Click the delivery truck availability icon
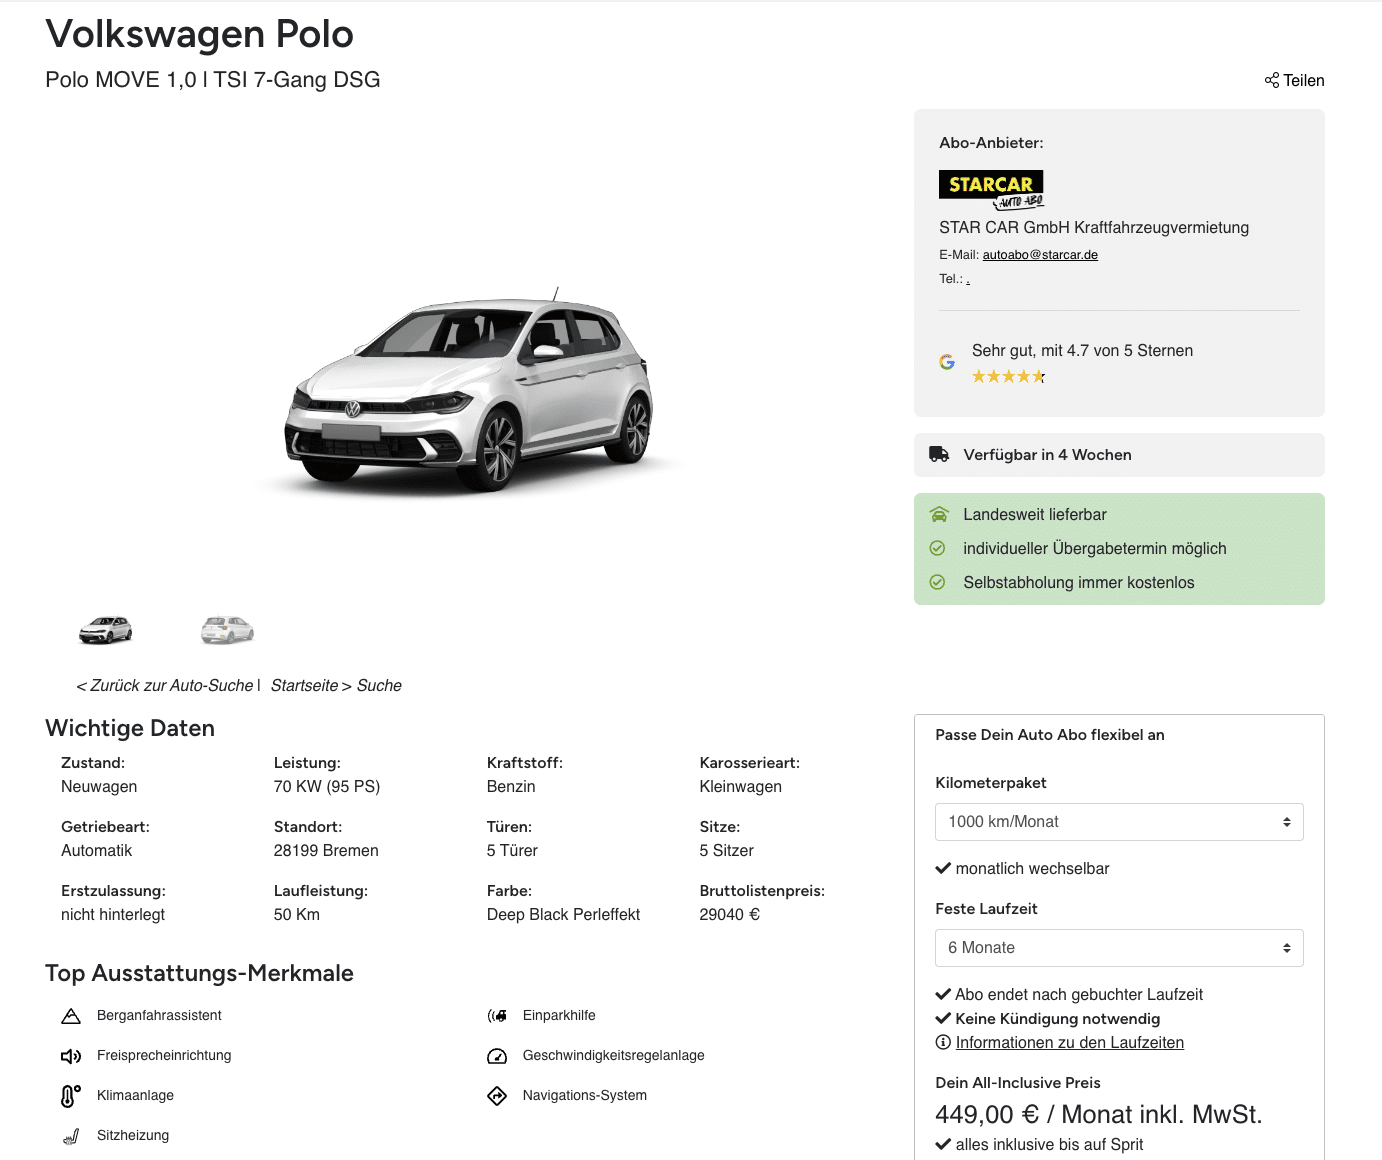 click(x=939, y=454)
